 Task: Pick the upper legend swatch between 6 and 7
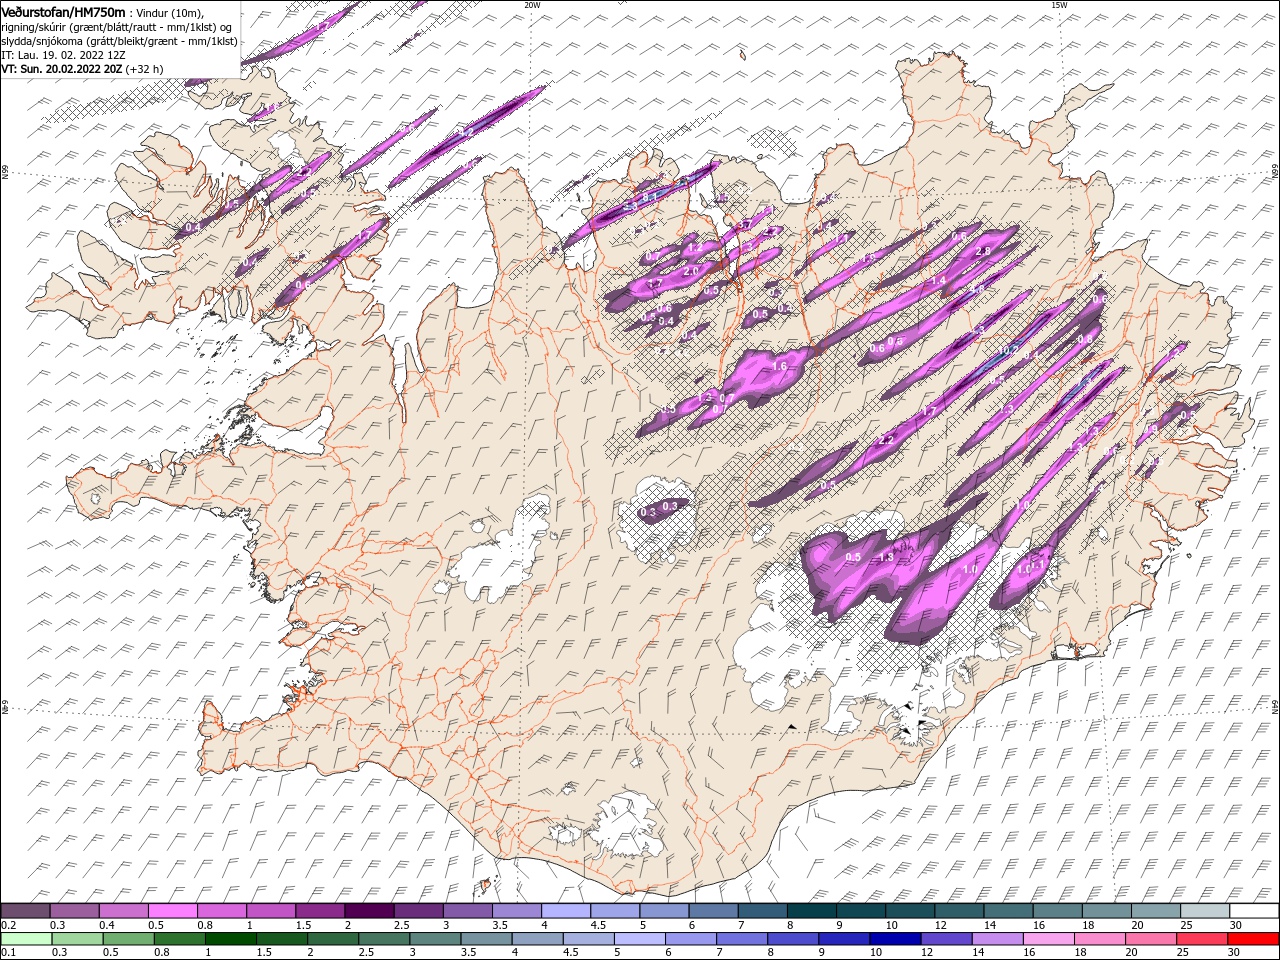tap(713, 911)
